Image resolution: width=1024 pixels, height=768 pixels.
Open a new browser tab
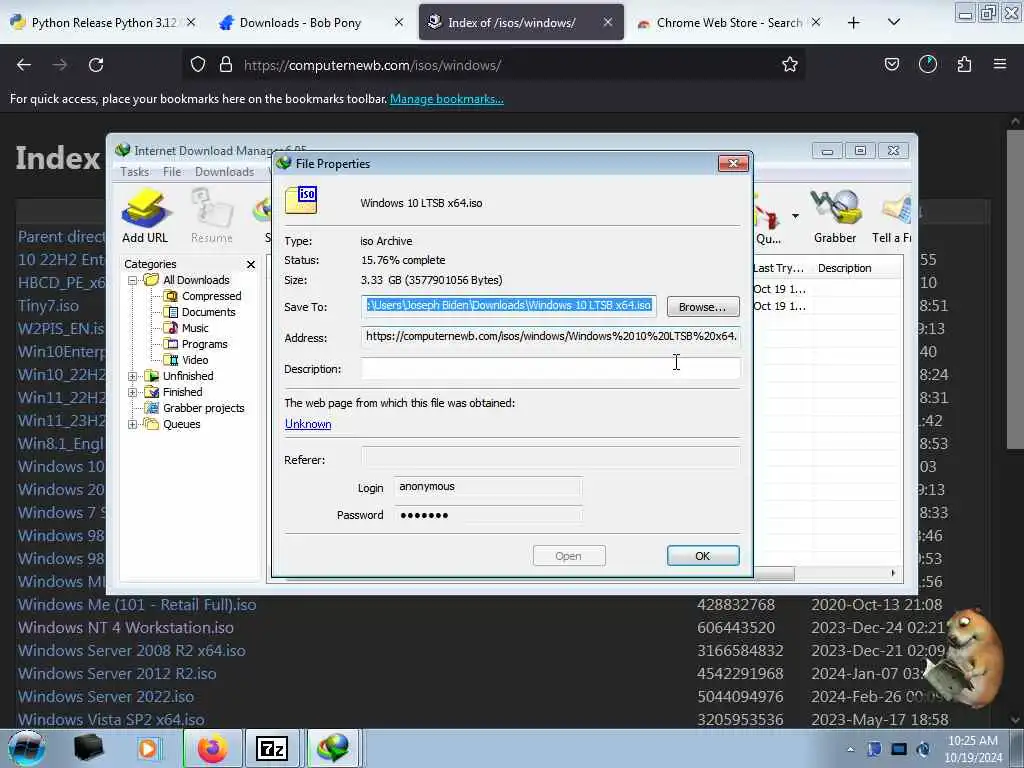(x=854, y=23)
